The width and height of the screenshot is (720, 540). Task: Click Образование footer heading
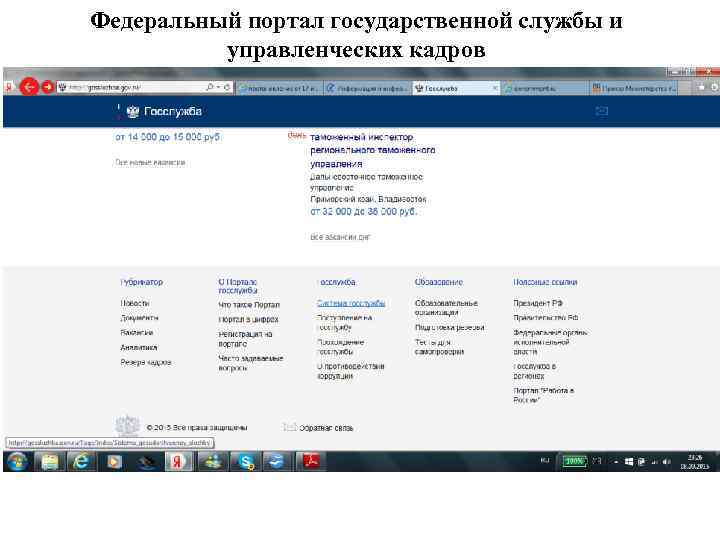coord(439,282)
